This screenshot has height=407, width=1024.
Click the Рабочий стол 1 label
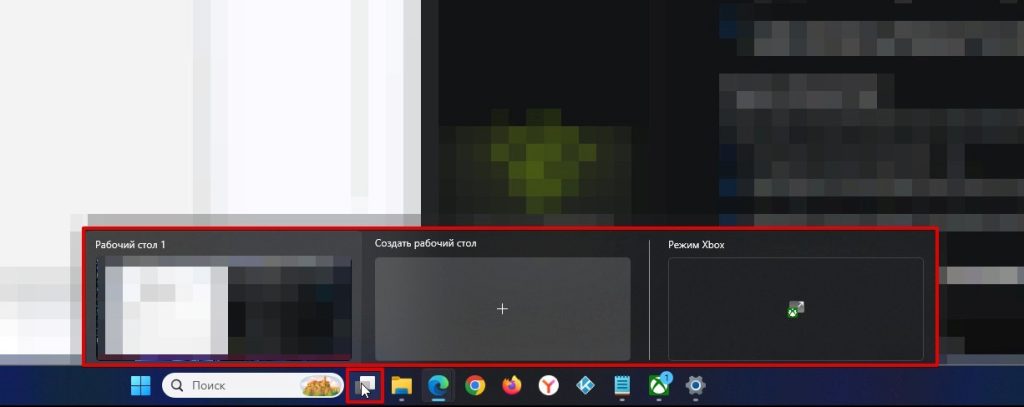click(x=131, y=245)
